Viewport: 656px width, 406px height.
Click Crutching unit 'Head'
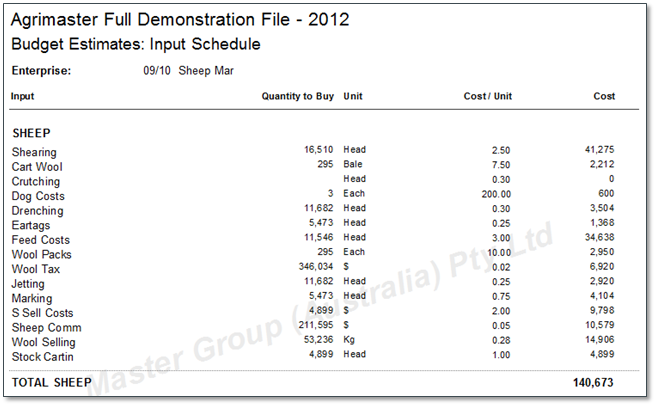coord(354,179)
